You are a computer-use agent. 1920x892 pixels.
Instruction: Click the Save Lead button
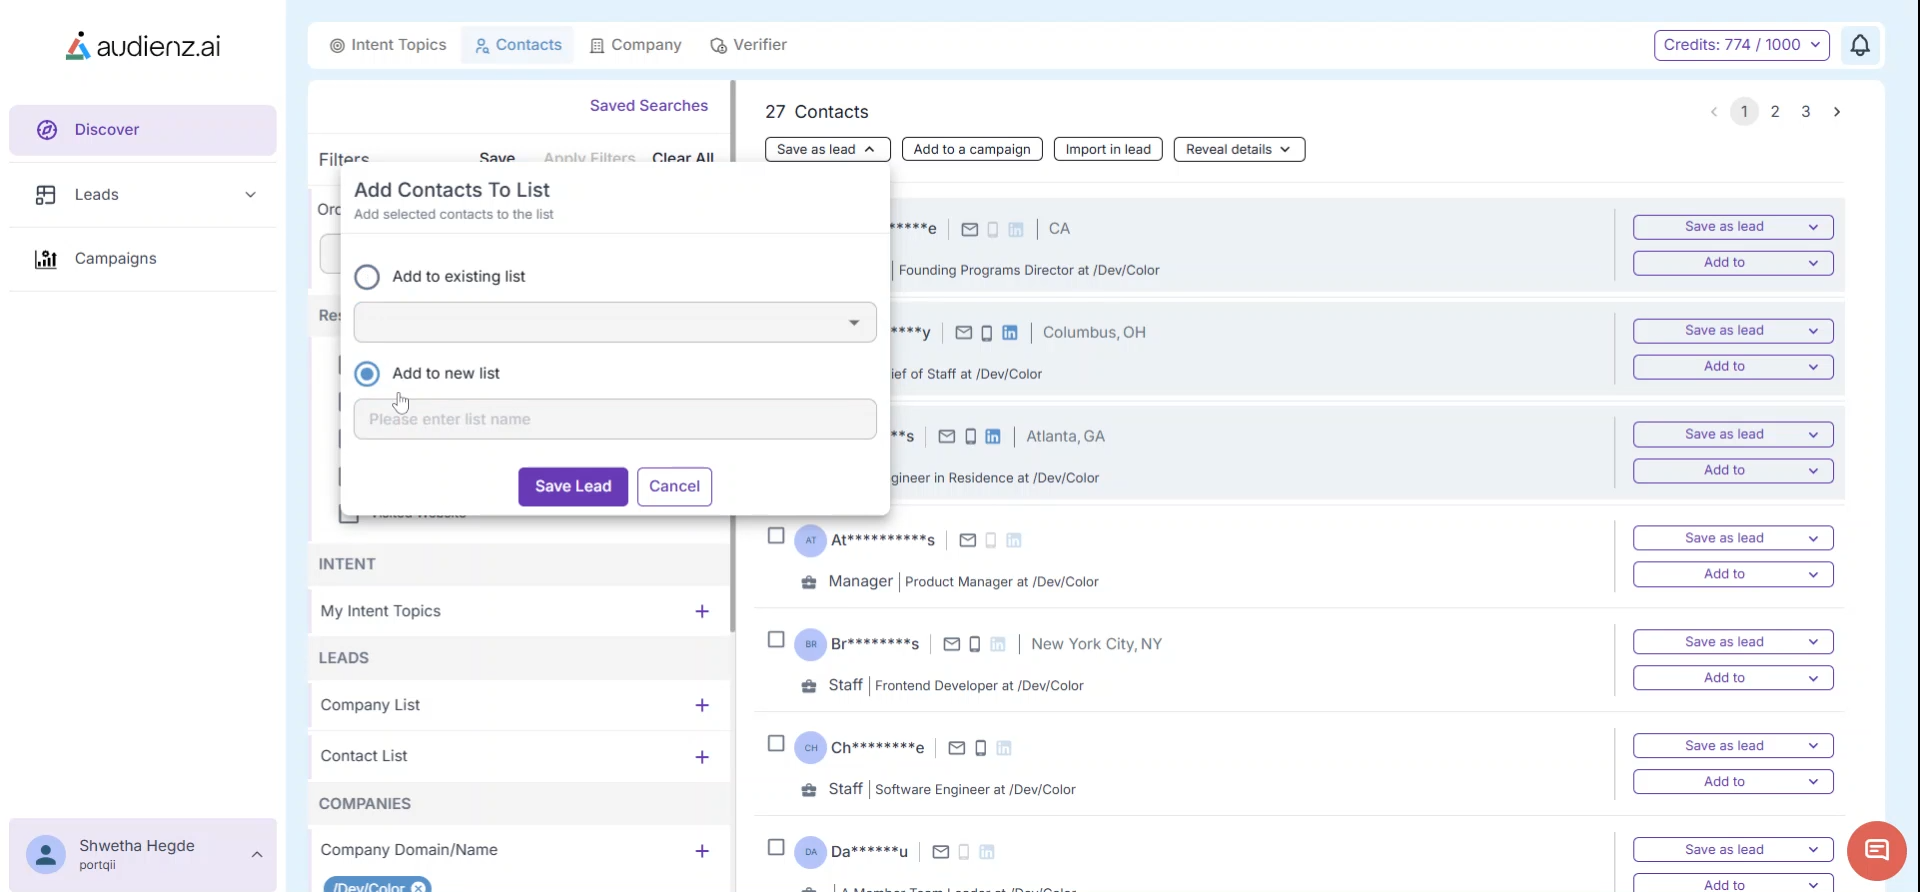(573, 487)
